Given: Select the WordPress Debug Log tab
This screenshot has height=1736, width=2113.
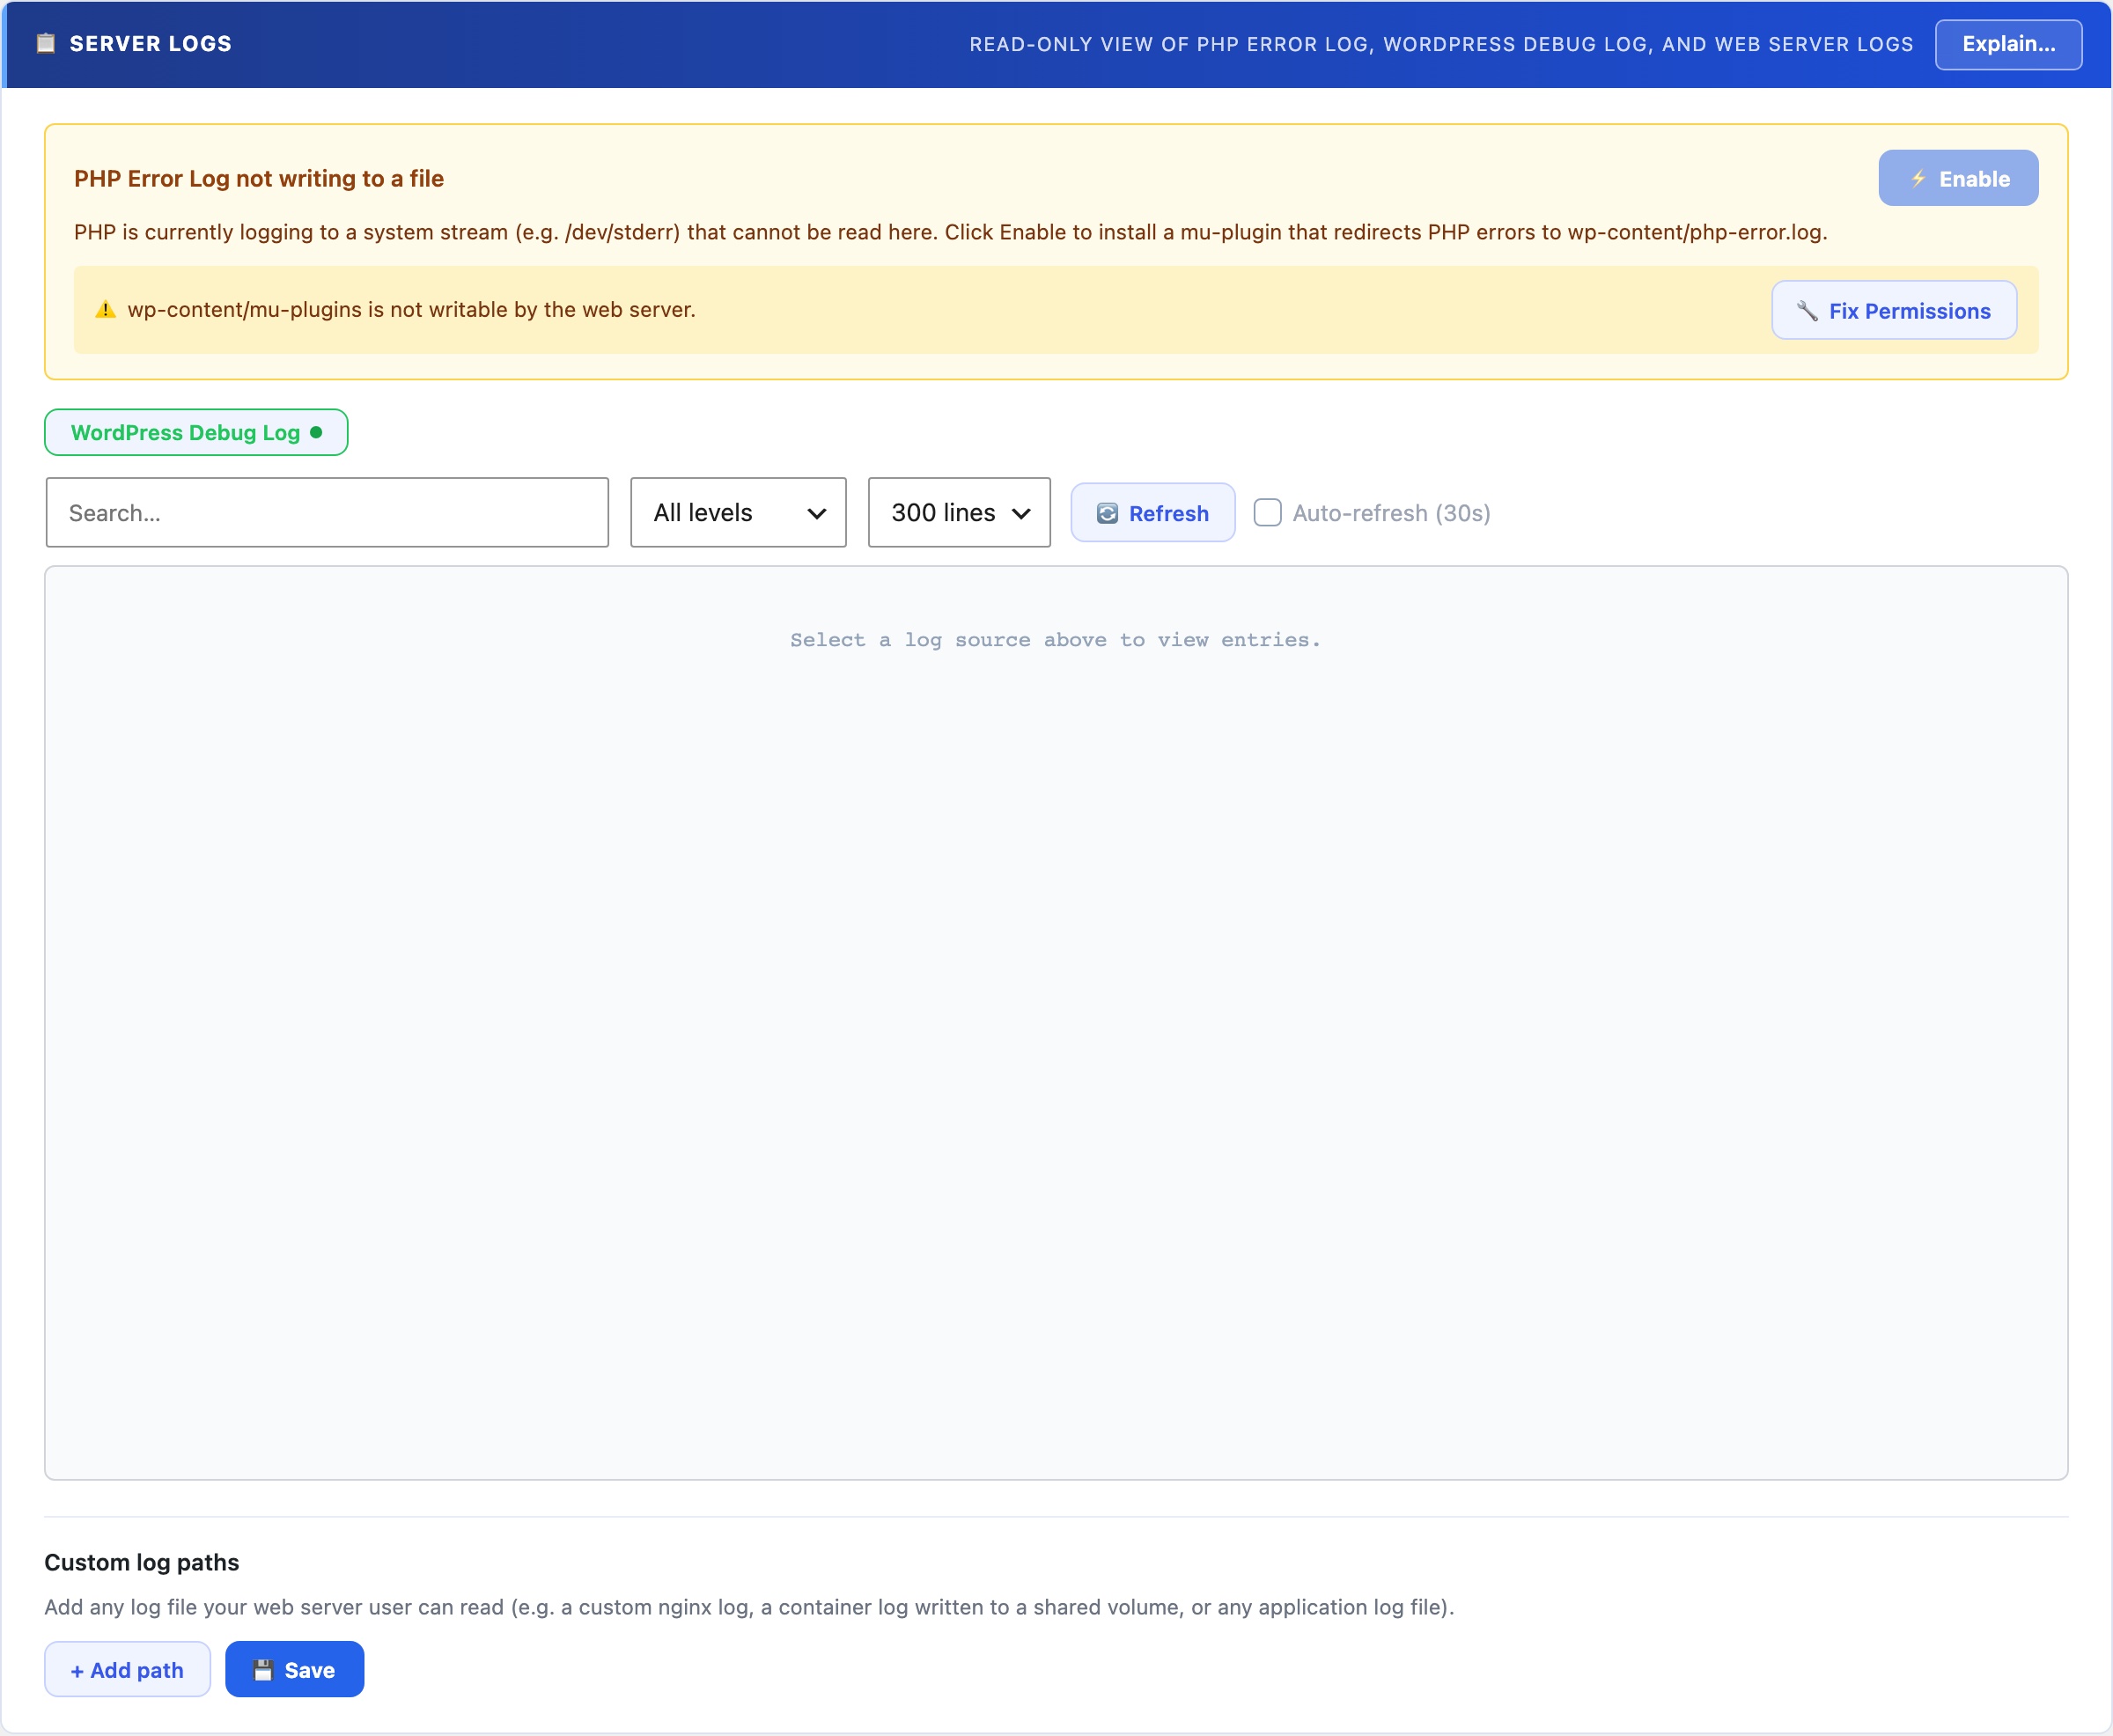Looking at the screenshot, I should click(x=196, y=432).
